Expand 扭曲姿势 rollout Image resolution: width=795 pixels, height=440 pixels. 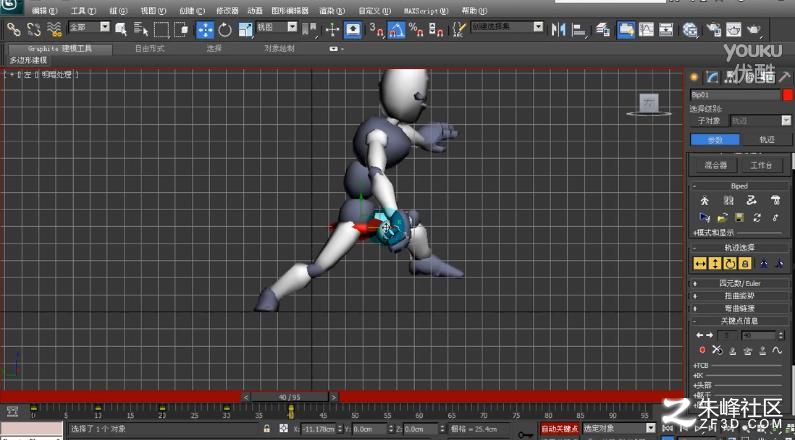(739, 296)
